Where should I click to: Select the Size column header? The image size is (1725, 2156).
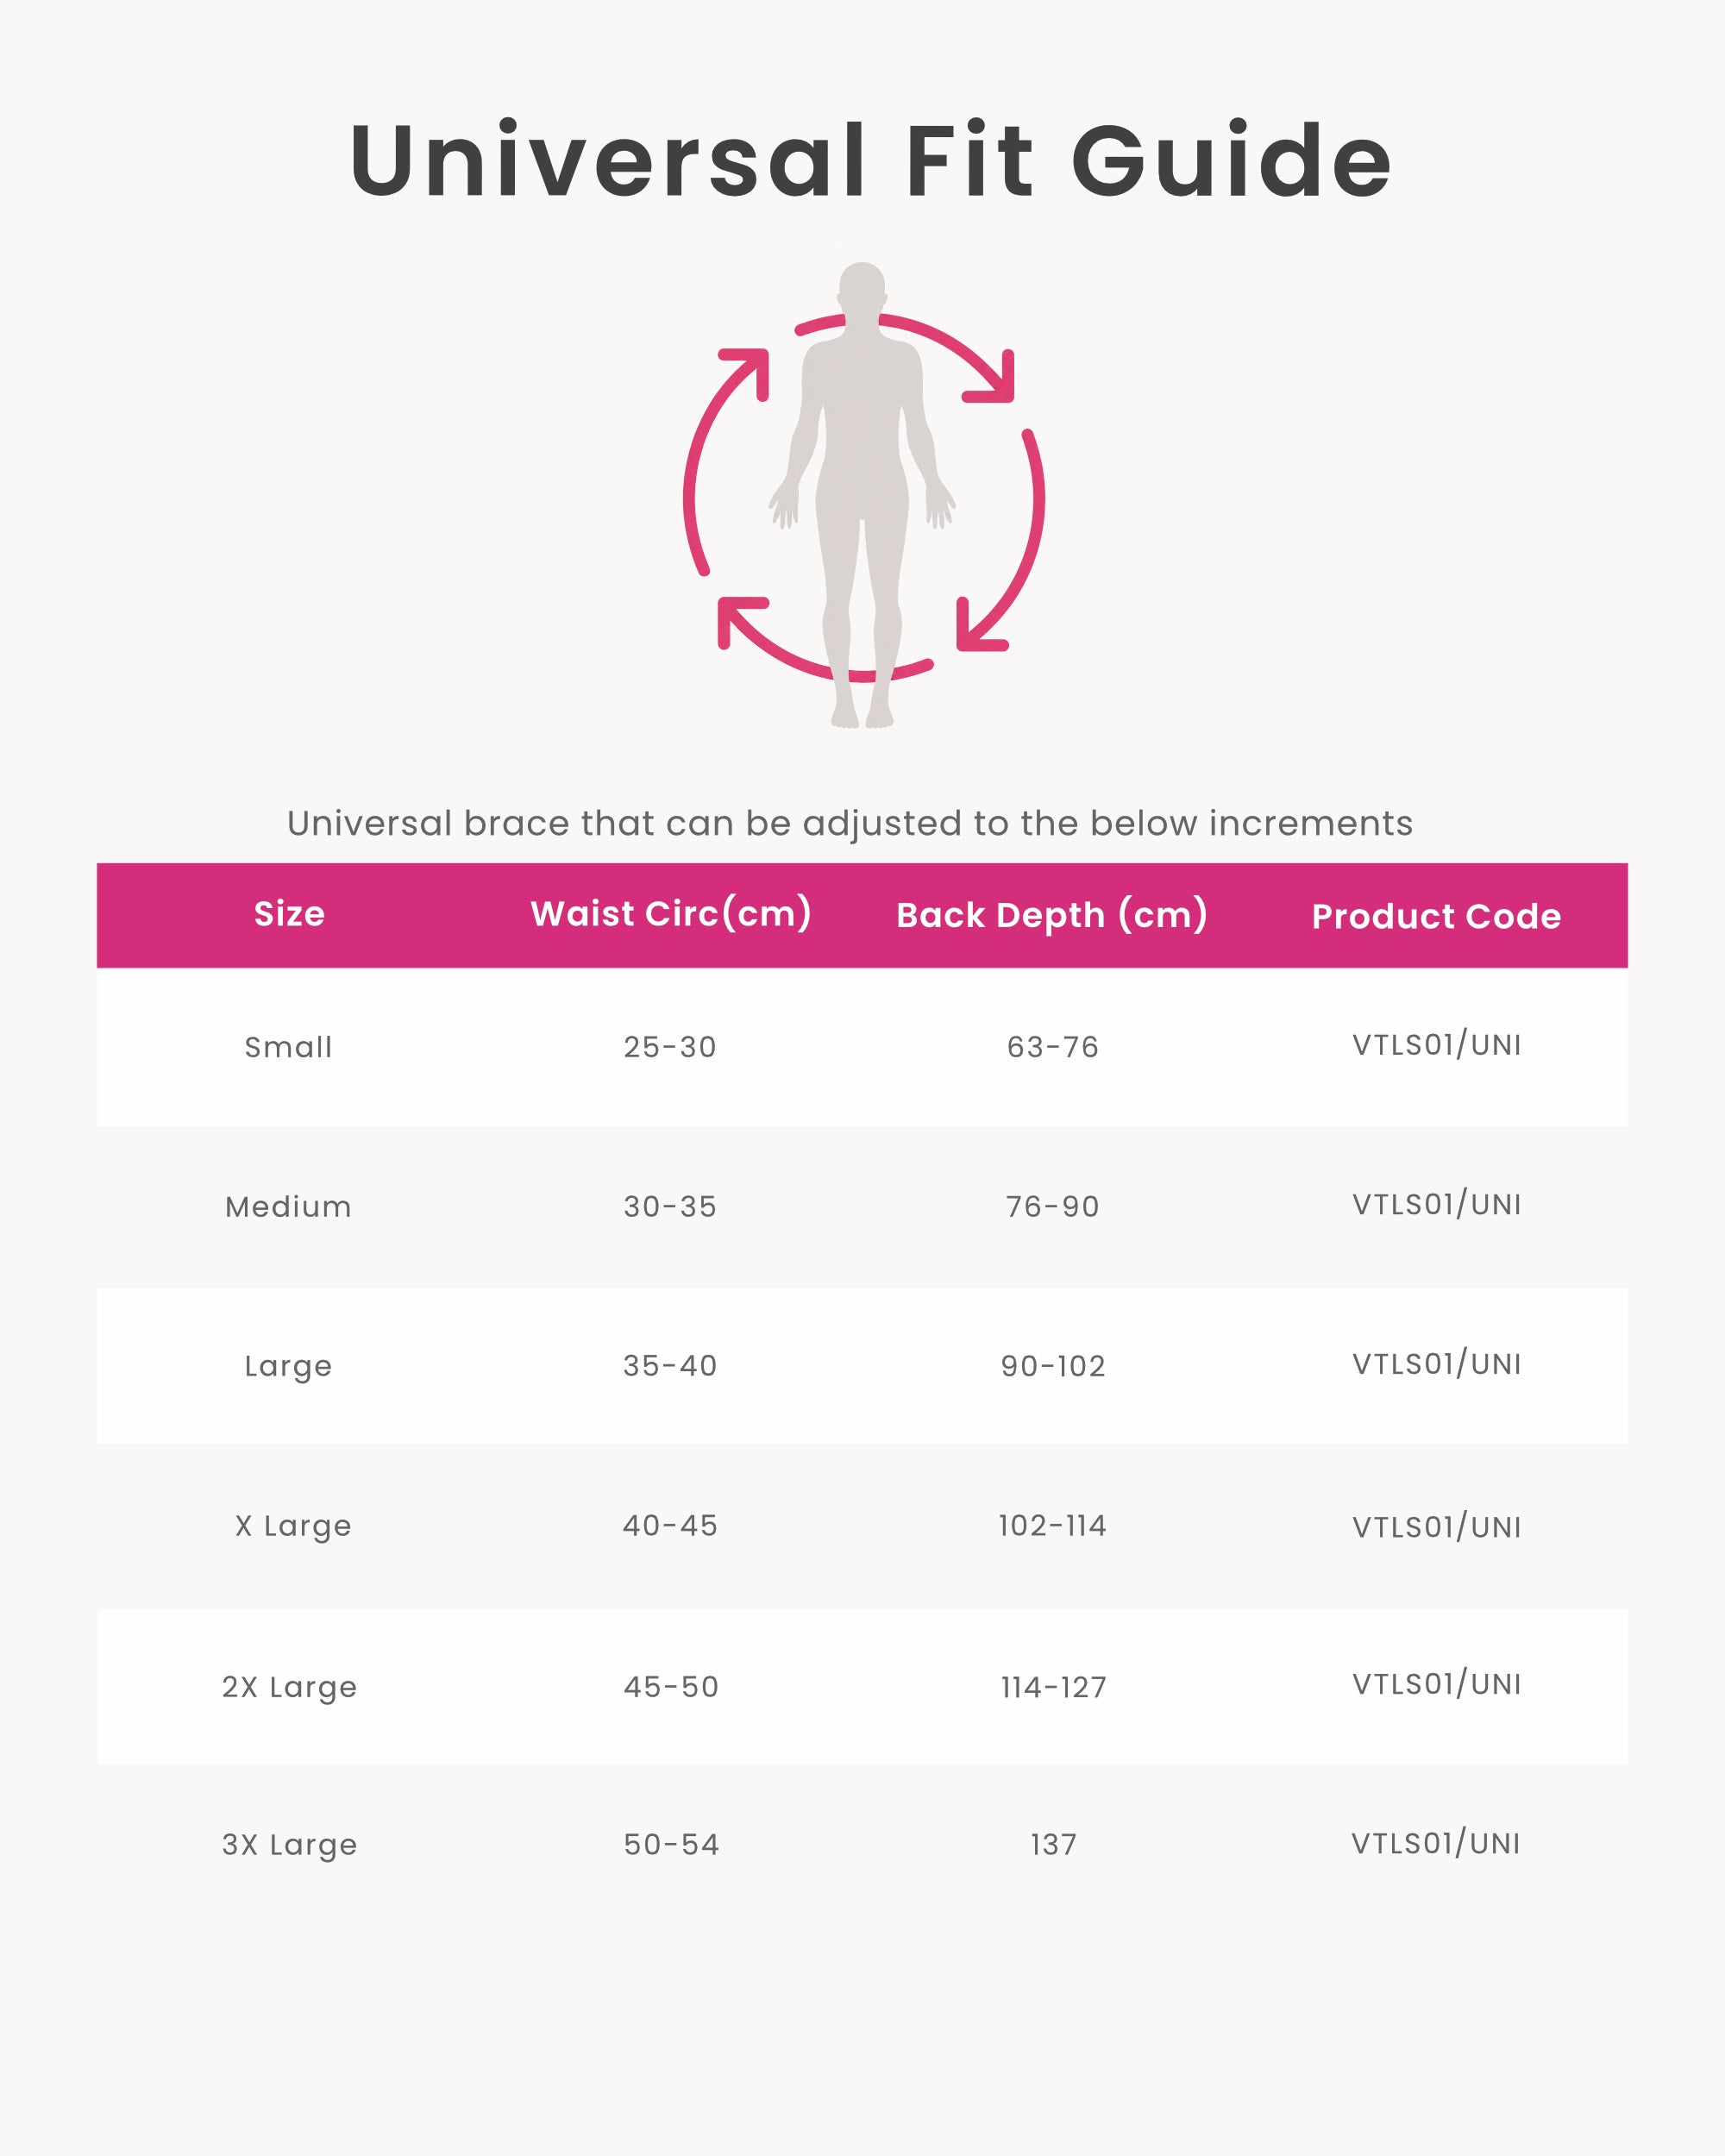point(289,914)
